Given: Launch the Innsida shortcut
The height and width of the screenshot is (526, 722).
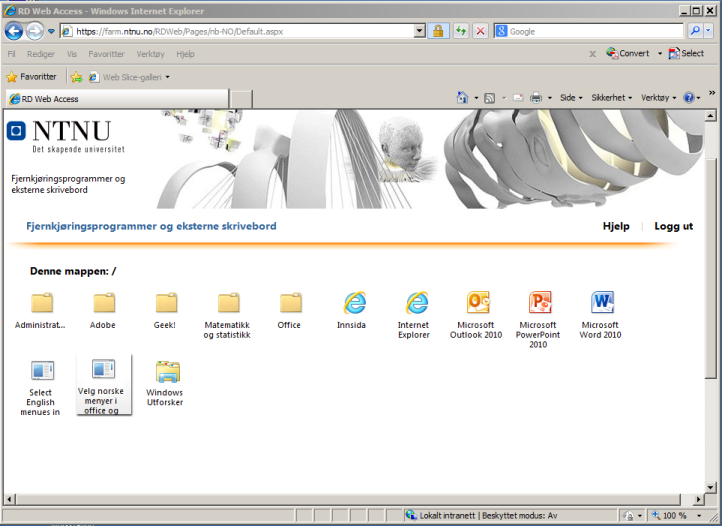Looking at the screenshot, I should point(353,310).
